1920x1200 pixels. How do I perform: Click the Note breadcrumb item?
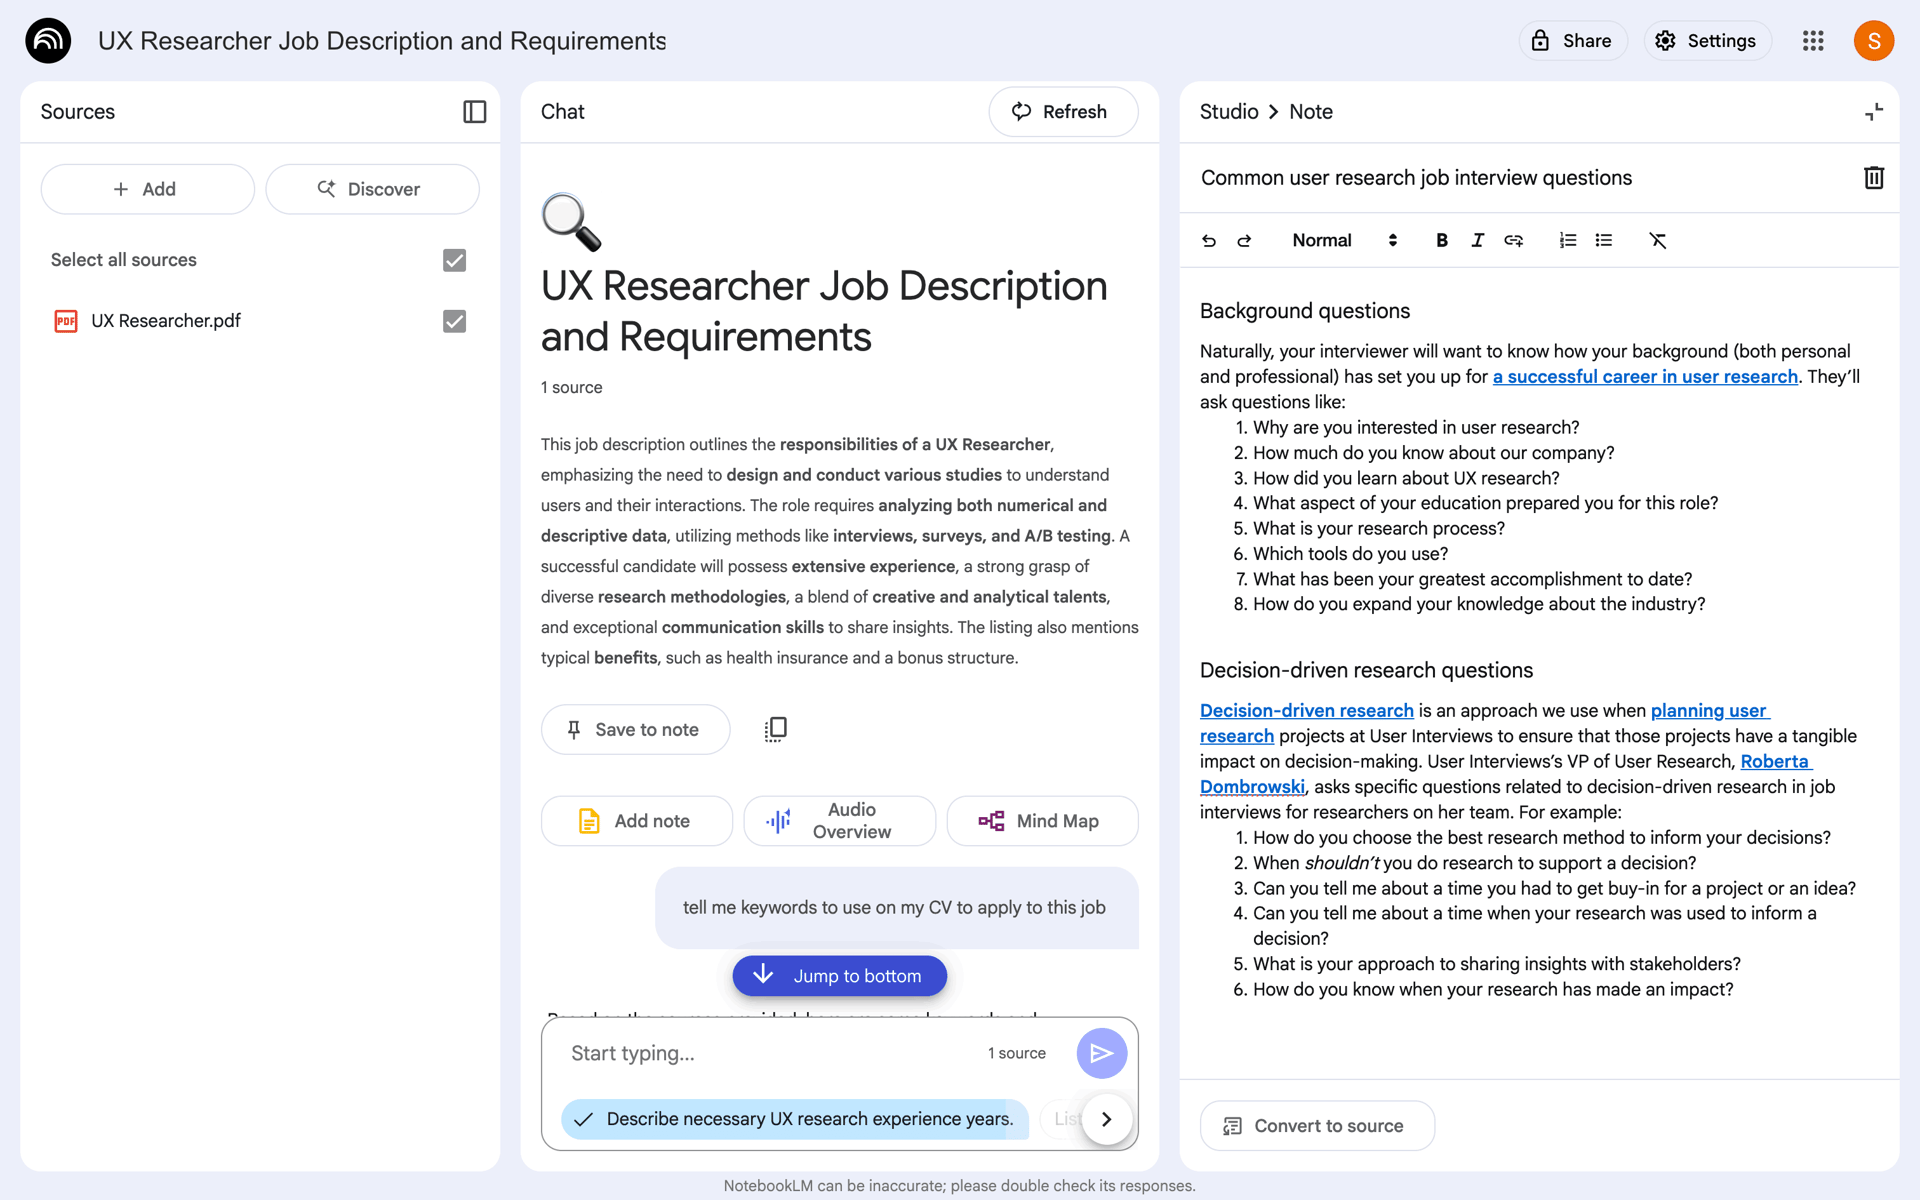[x=1311, y=112]
